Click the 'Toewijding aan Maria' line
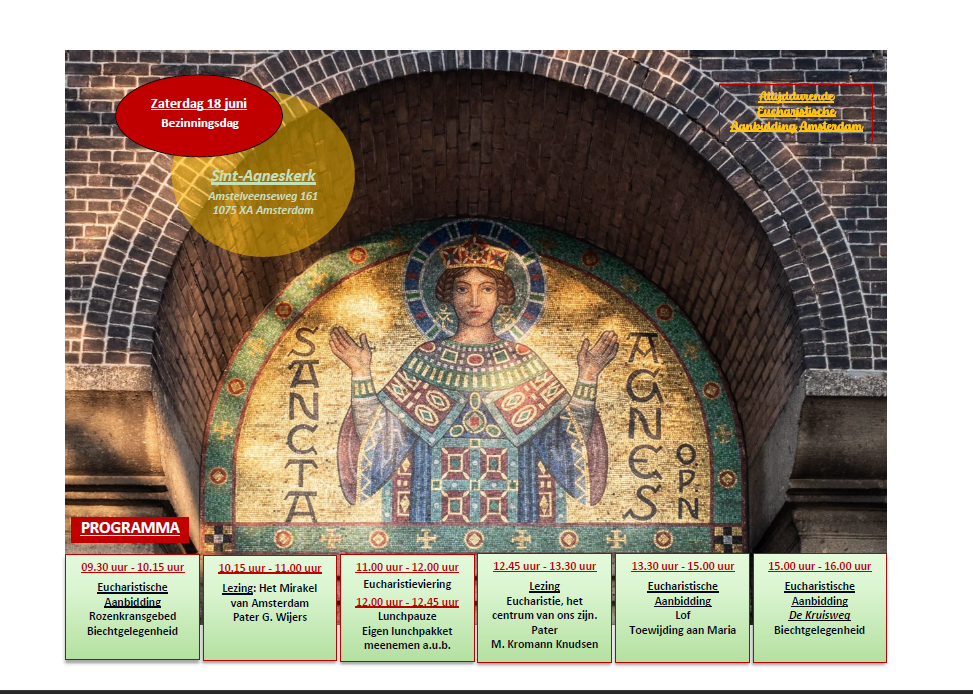 pos(683,630)
